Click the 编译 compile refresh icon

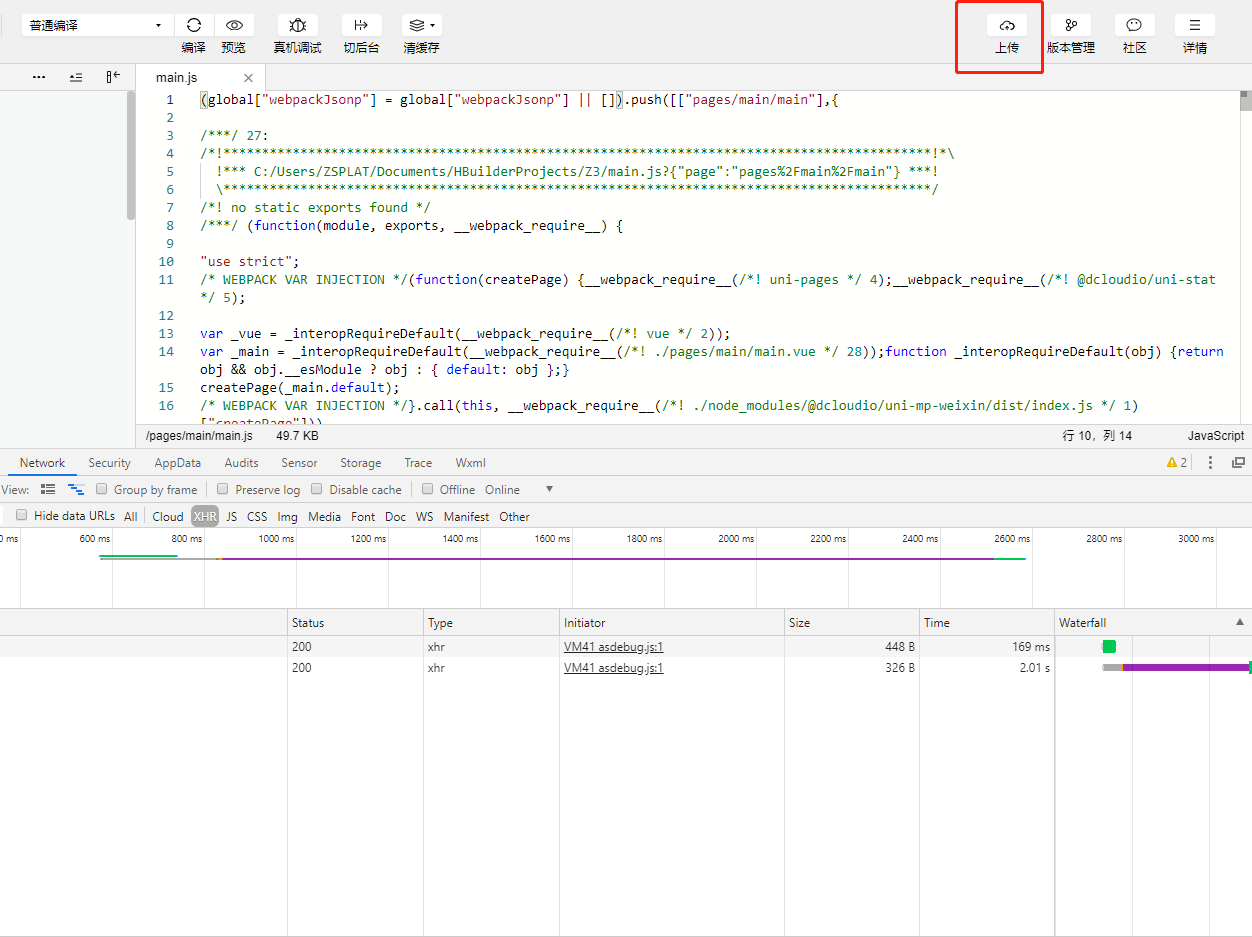194,25
